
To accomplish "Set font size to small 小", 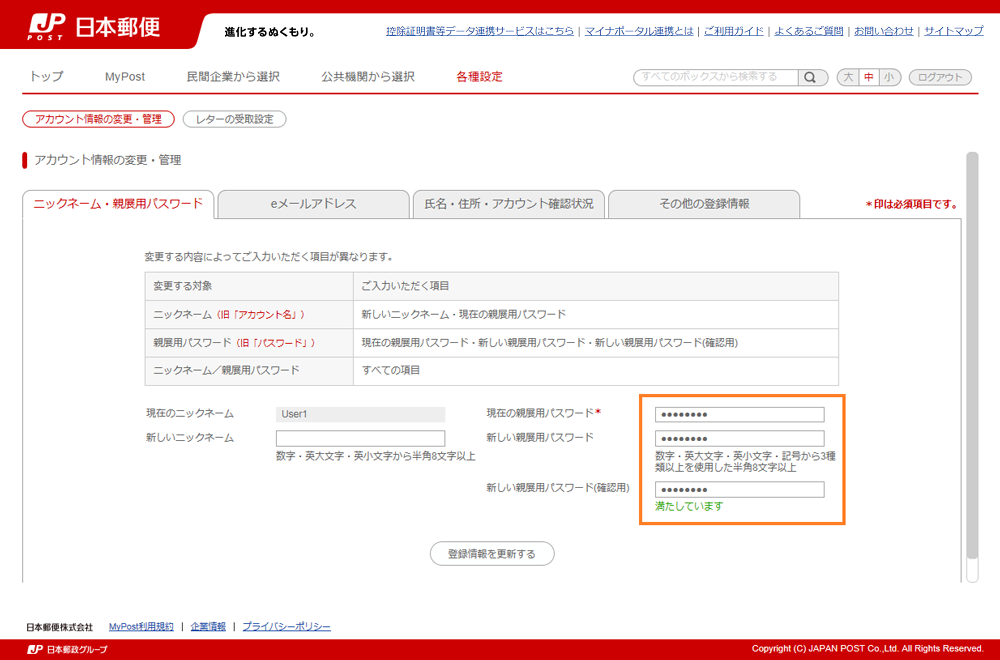I will point(889,77).
